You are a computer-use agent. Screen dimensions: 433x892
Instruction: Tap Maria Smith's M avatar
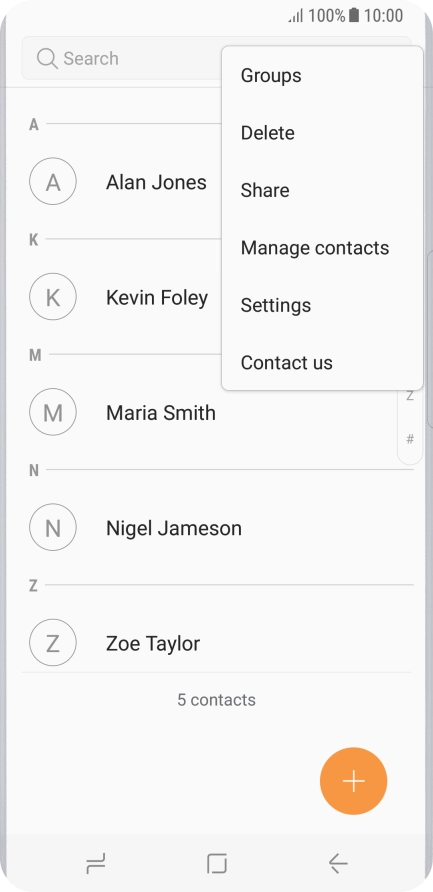coord(53,412)
